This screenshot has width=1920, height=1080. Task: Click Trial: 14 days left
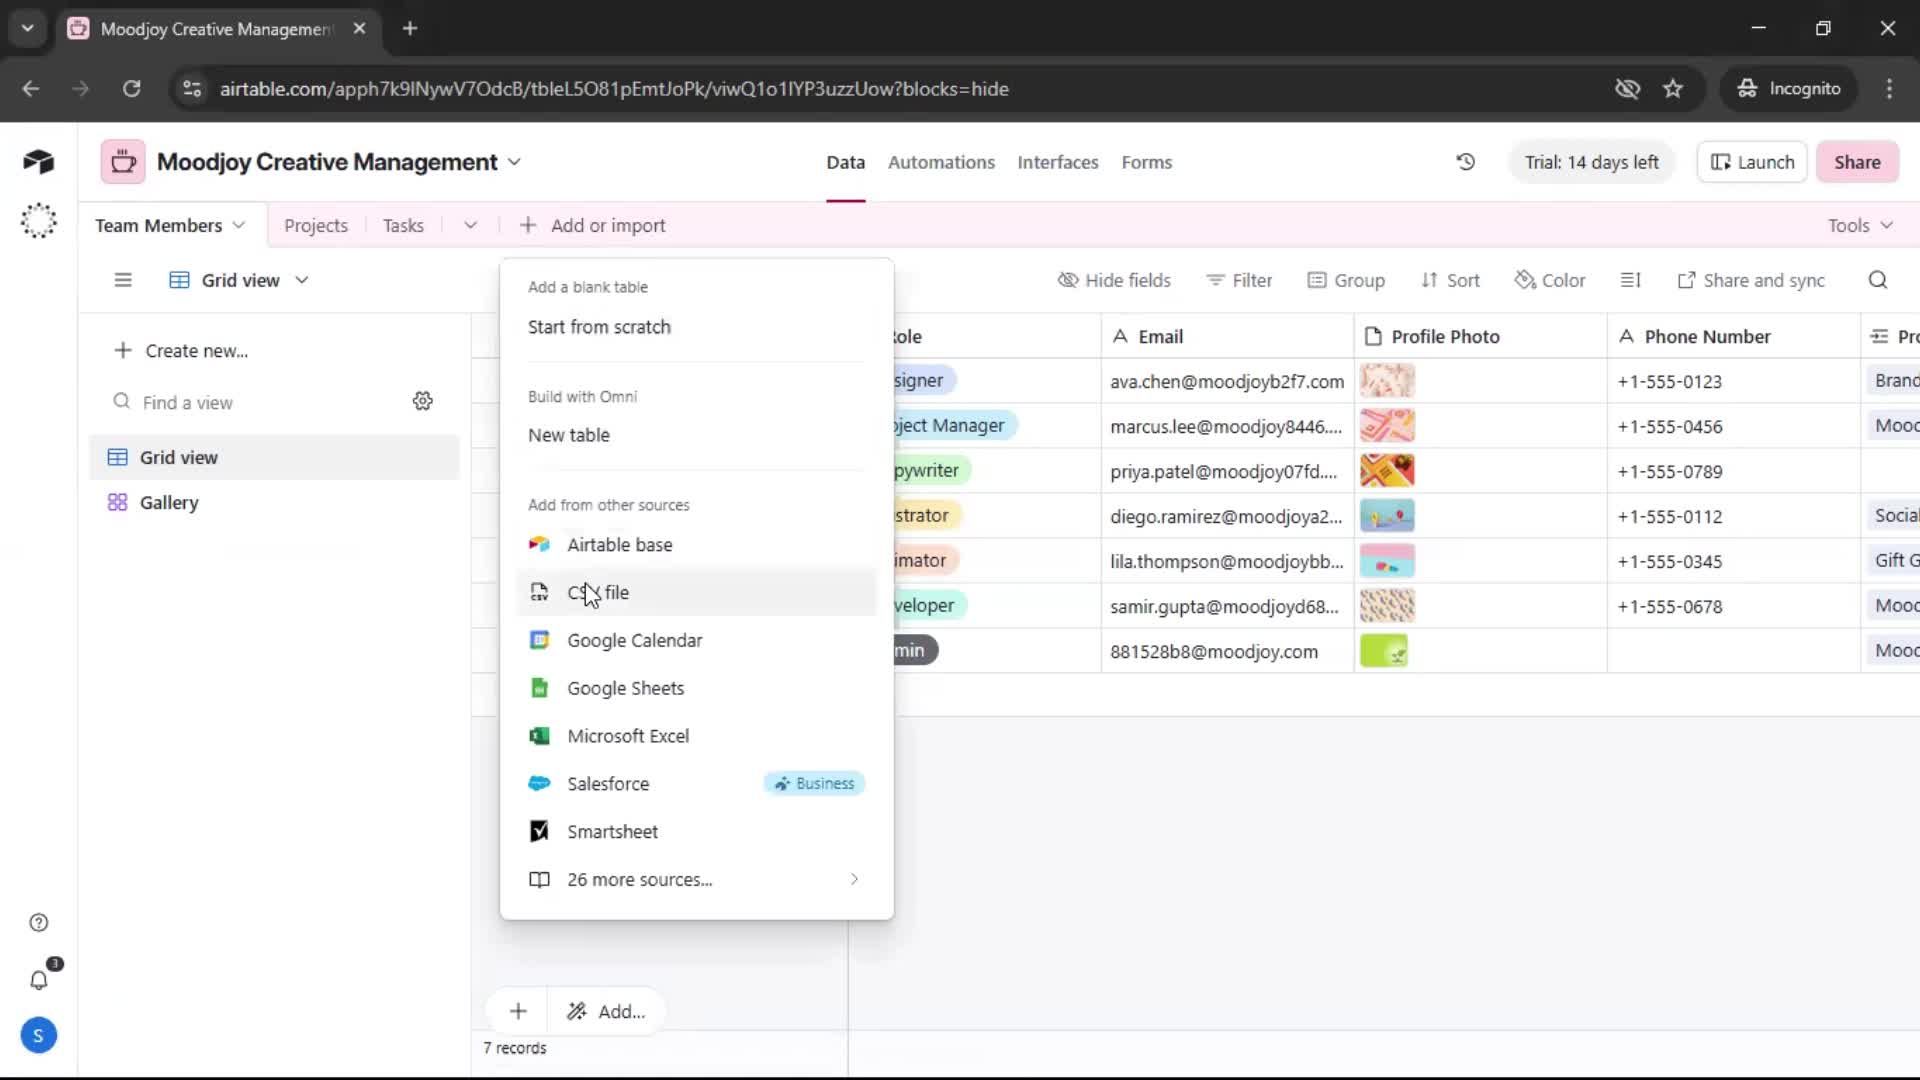pyautogui.click(x=1591, y=162)
